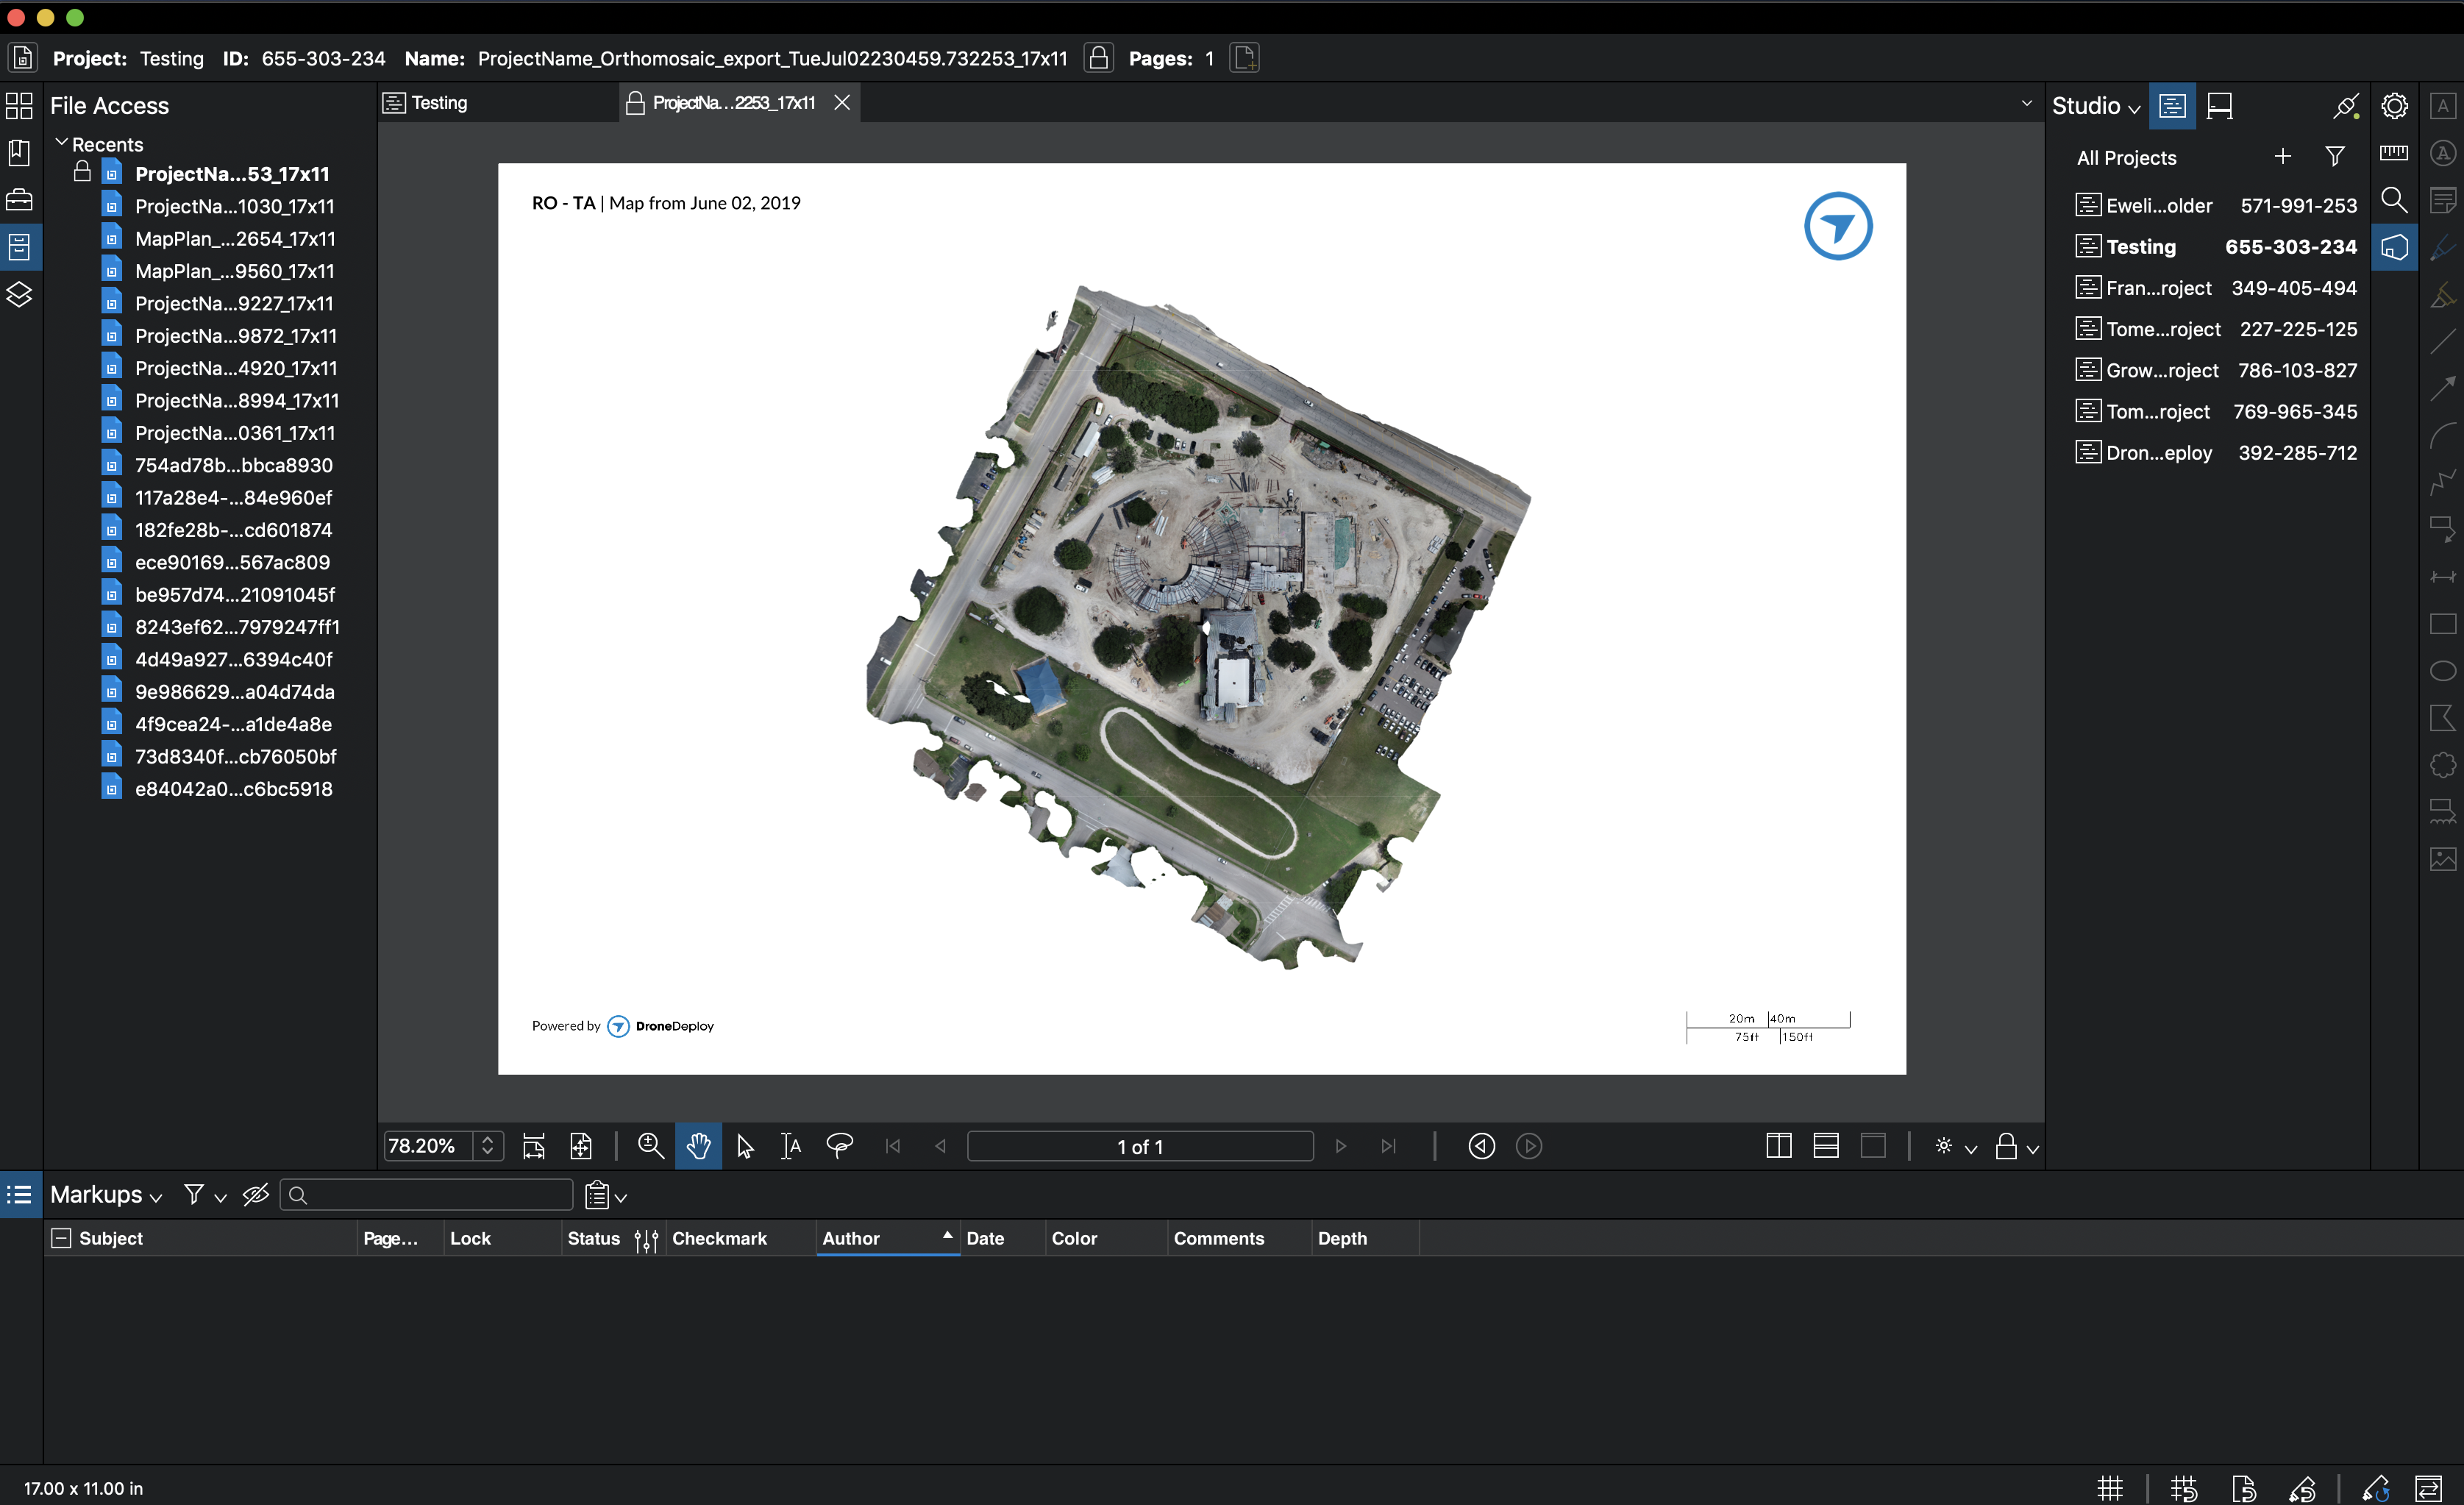Select the Lasso tool
The width and height of the screenshot is (2464, 1505).
pyautogui.click(x=839, y=1146)
